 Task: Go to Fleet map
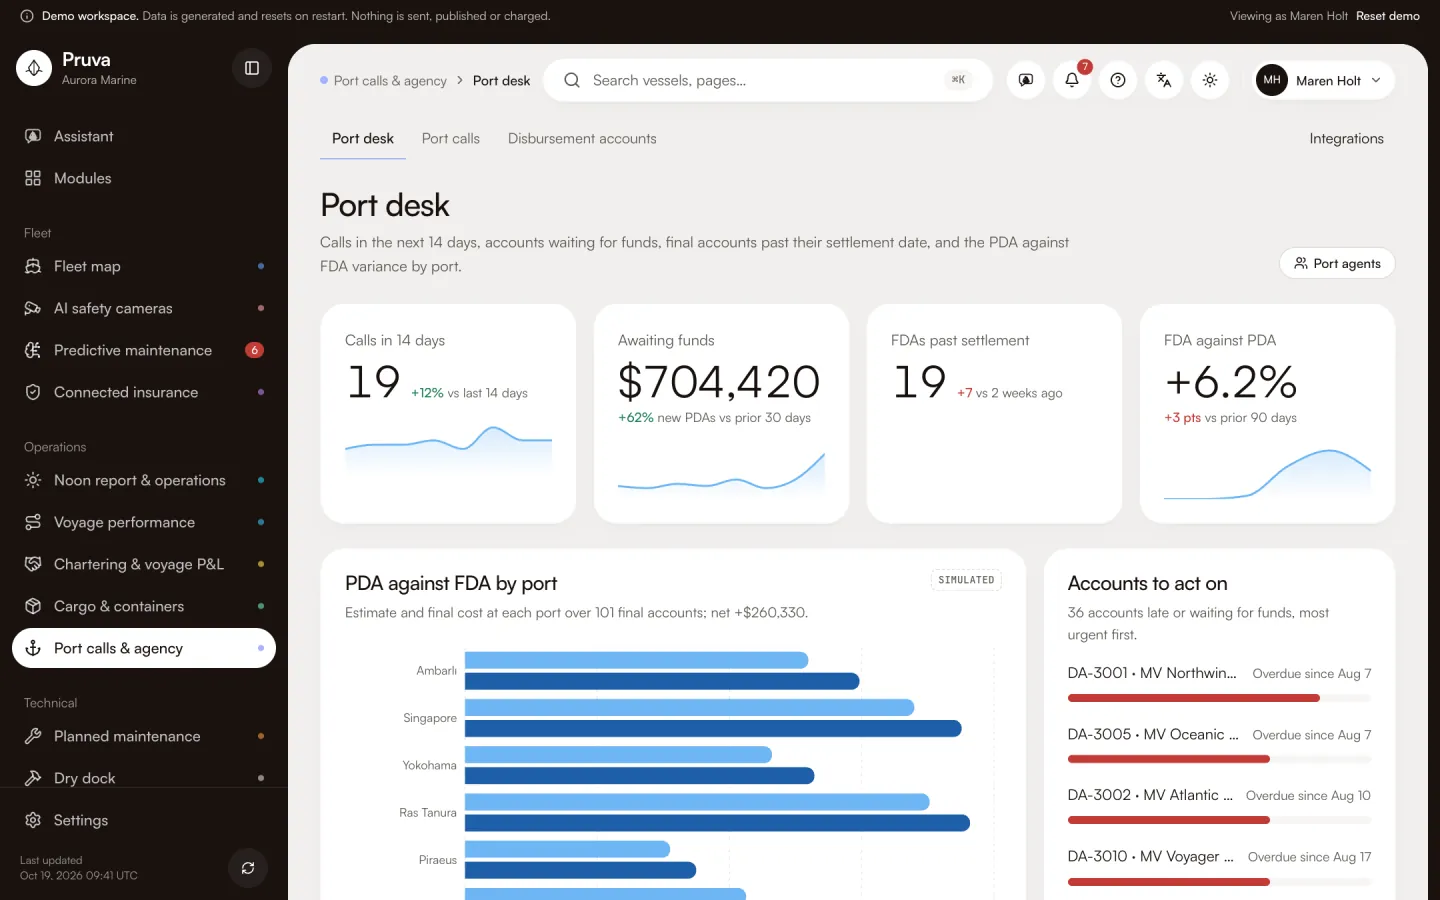click(144, 266)
